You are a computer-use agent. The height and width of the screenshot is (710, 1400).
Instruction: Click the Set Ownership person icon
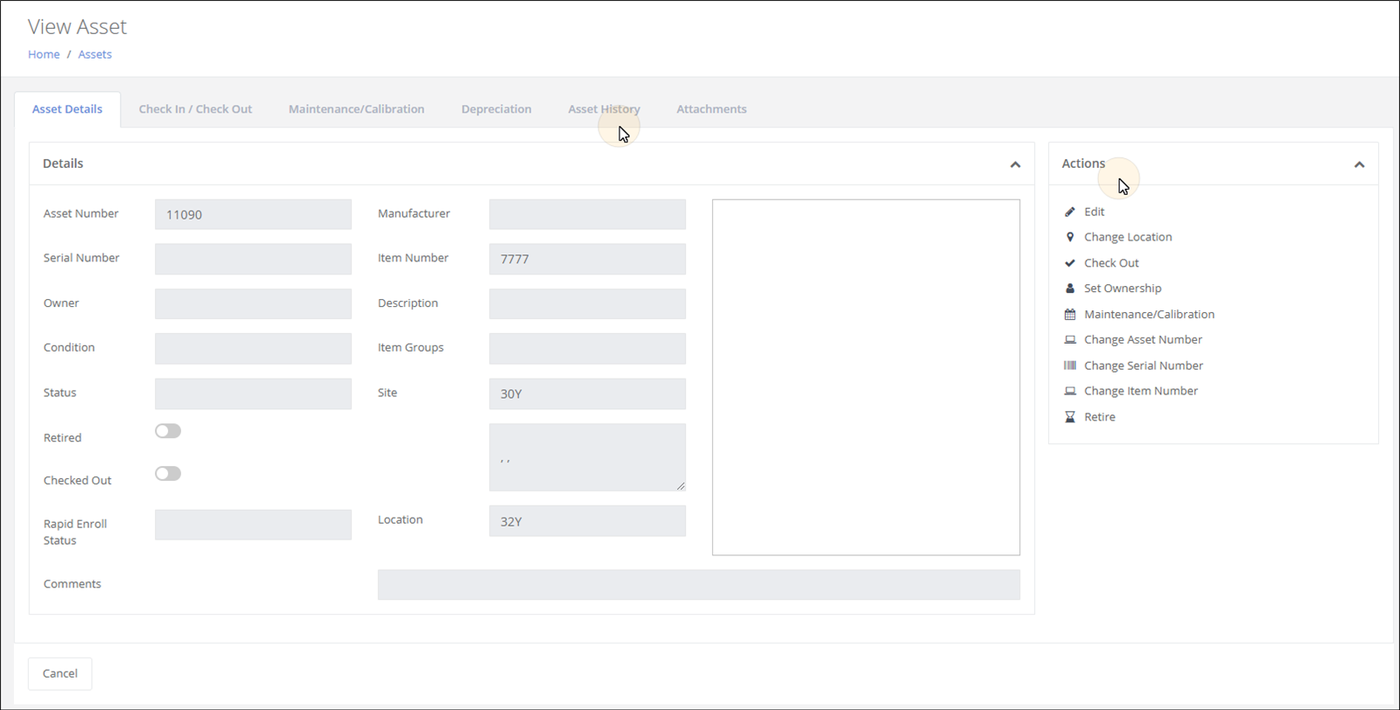pos(1070,288)
